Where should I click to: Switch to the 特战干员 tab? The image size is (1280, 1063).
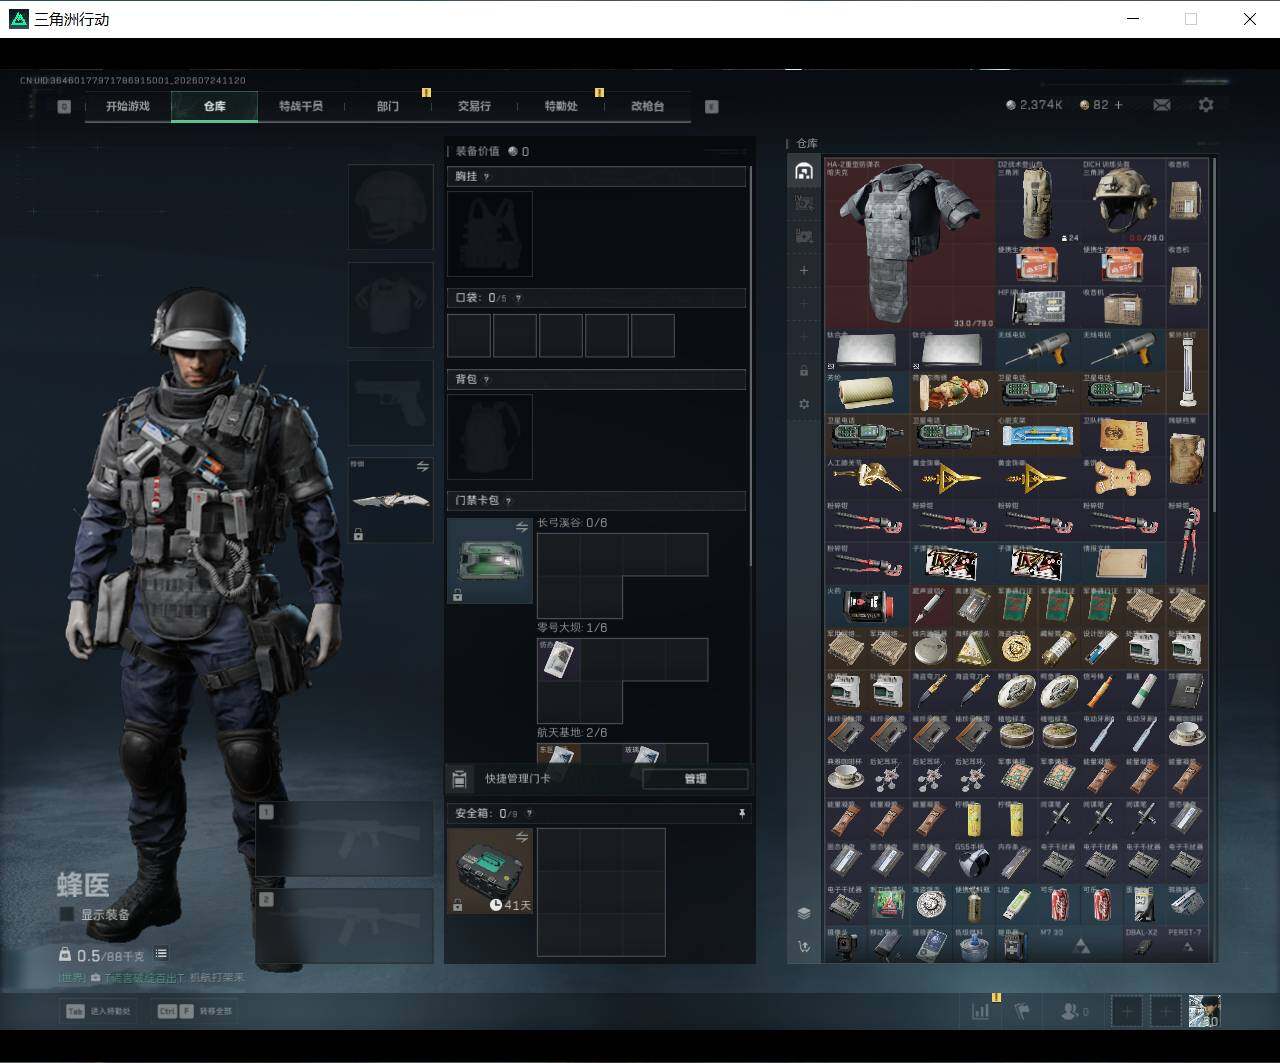point(301,106)
